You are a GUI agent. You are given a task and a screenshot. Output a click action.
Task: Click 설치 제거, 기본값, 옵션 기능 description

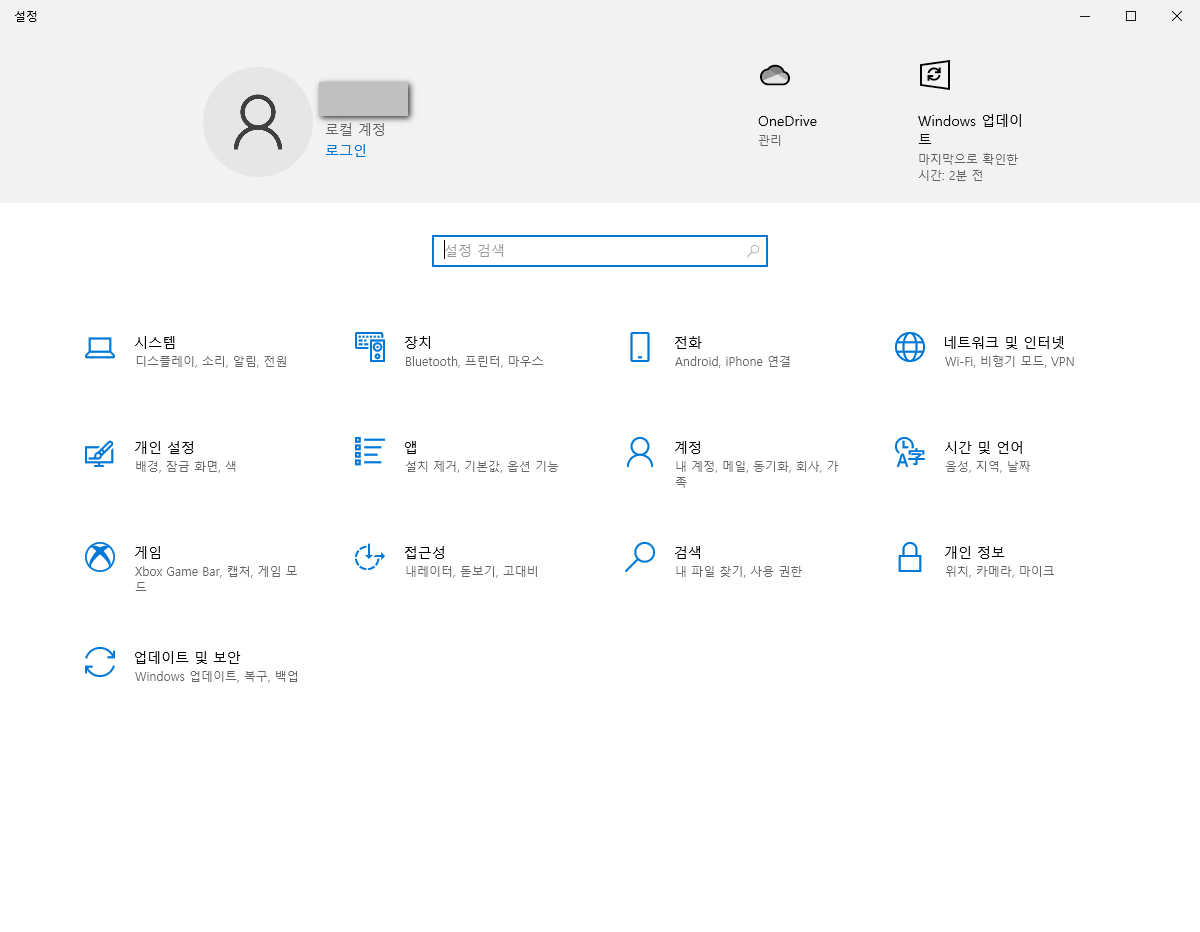[481, 467]
